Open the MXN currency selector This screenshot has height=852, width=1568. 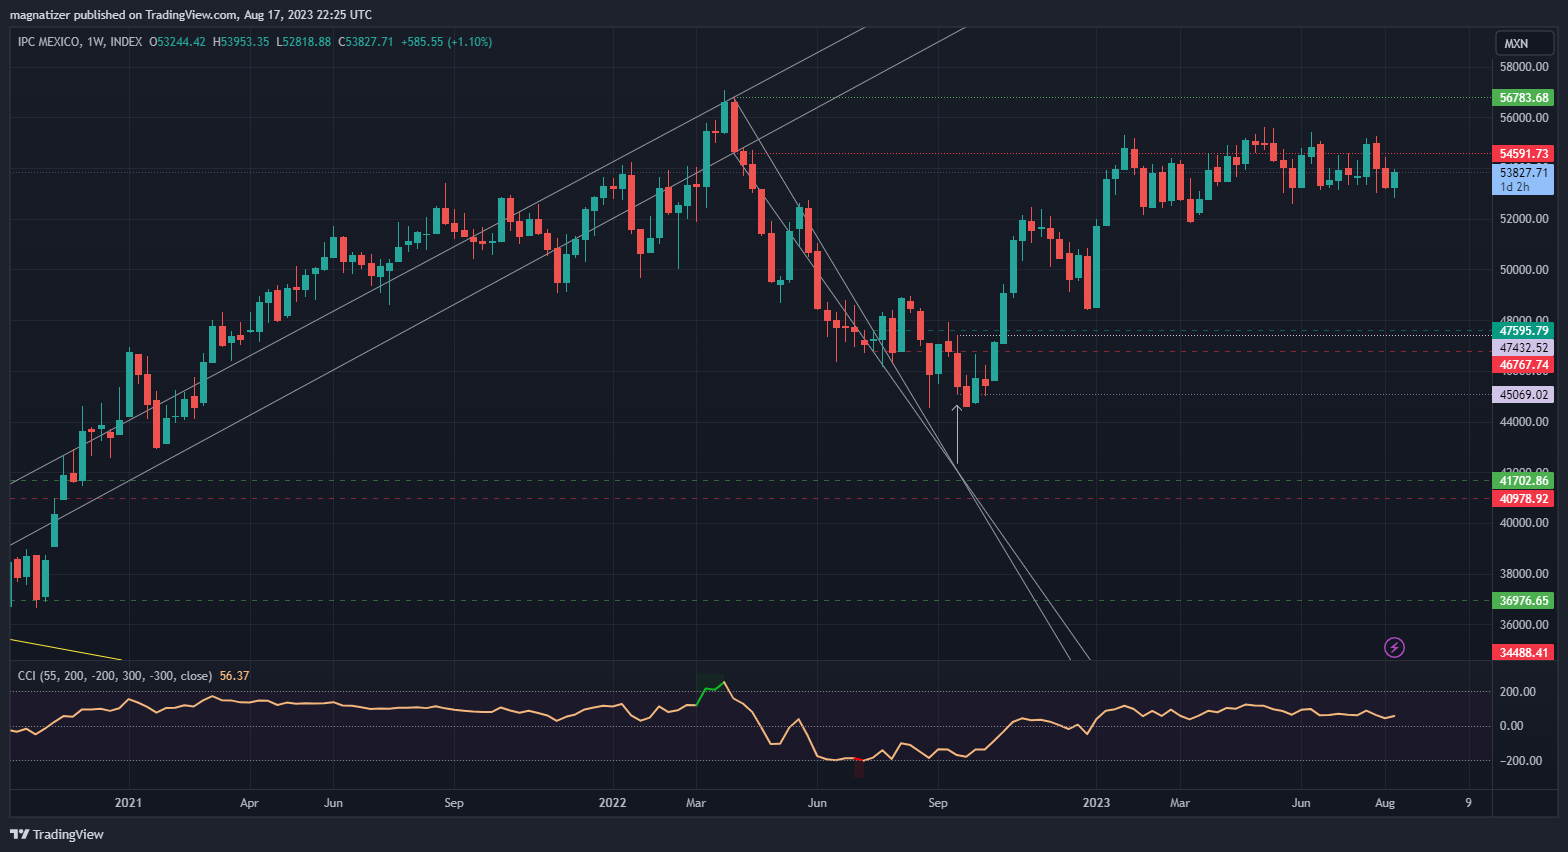[1516, 43]
